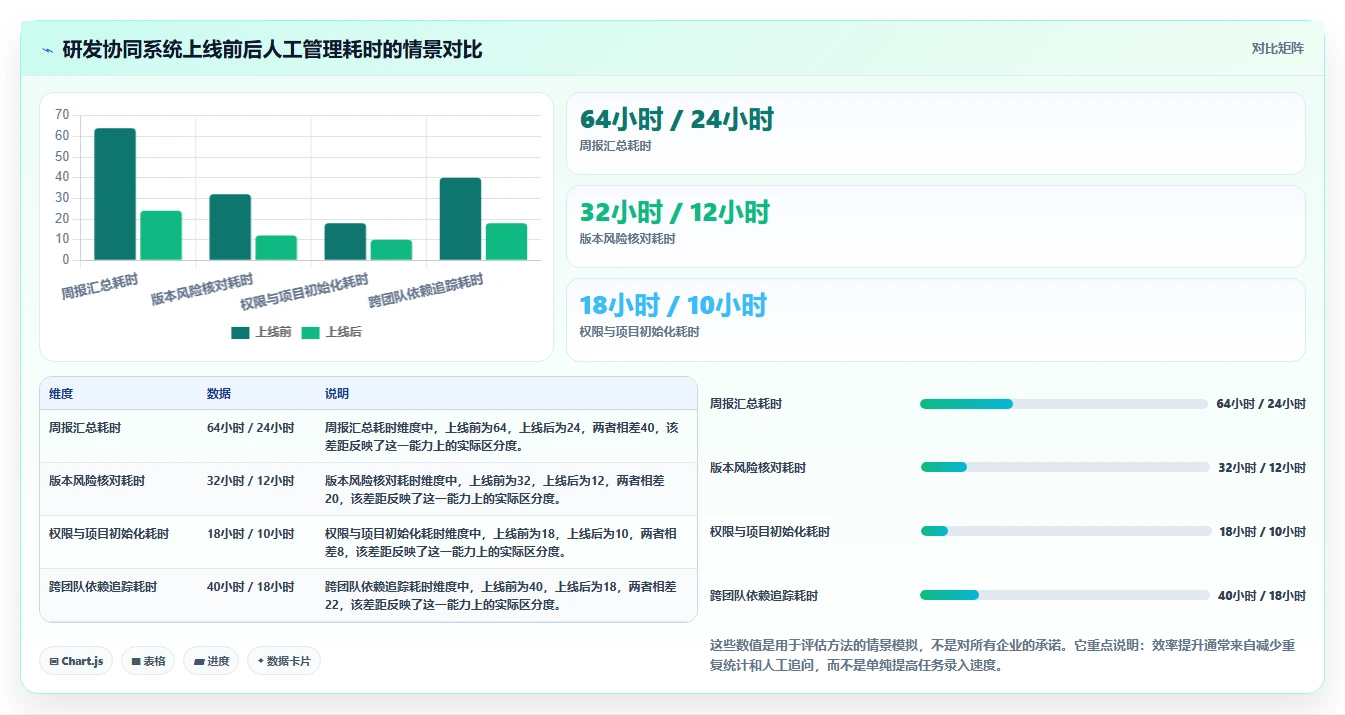The height and width of the screenshot is (715, 1345).
Task: Click the 进度 tag chip
Action: click(211, 661)
